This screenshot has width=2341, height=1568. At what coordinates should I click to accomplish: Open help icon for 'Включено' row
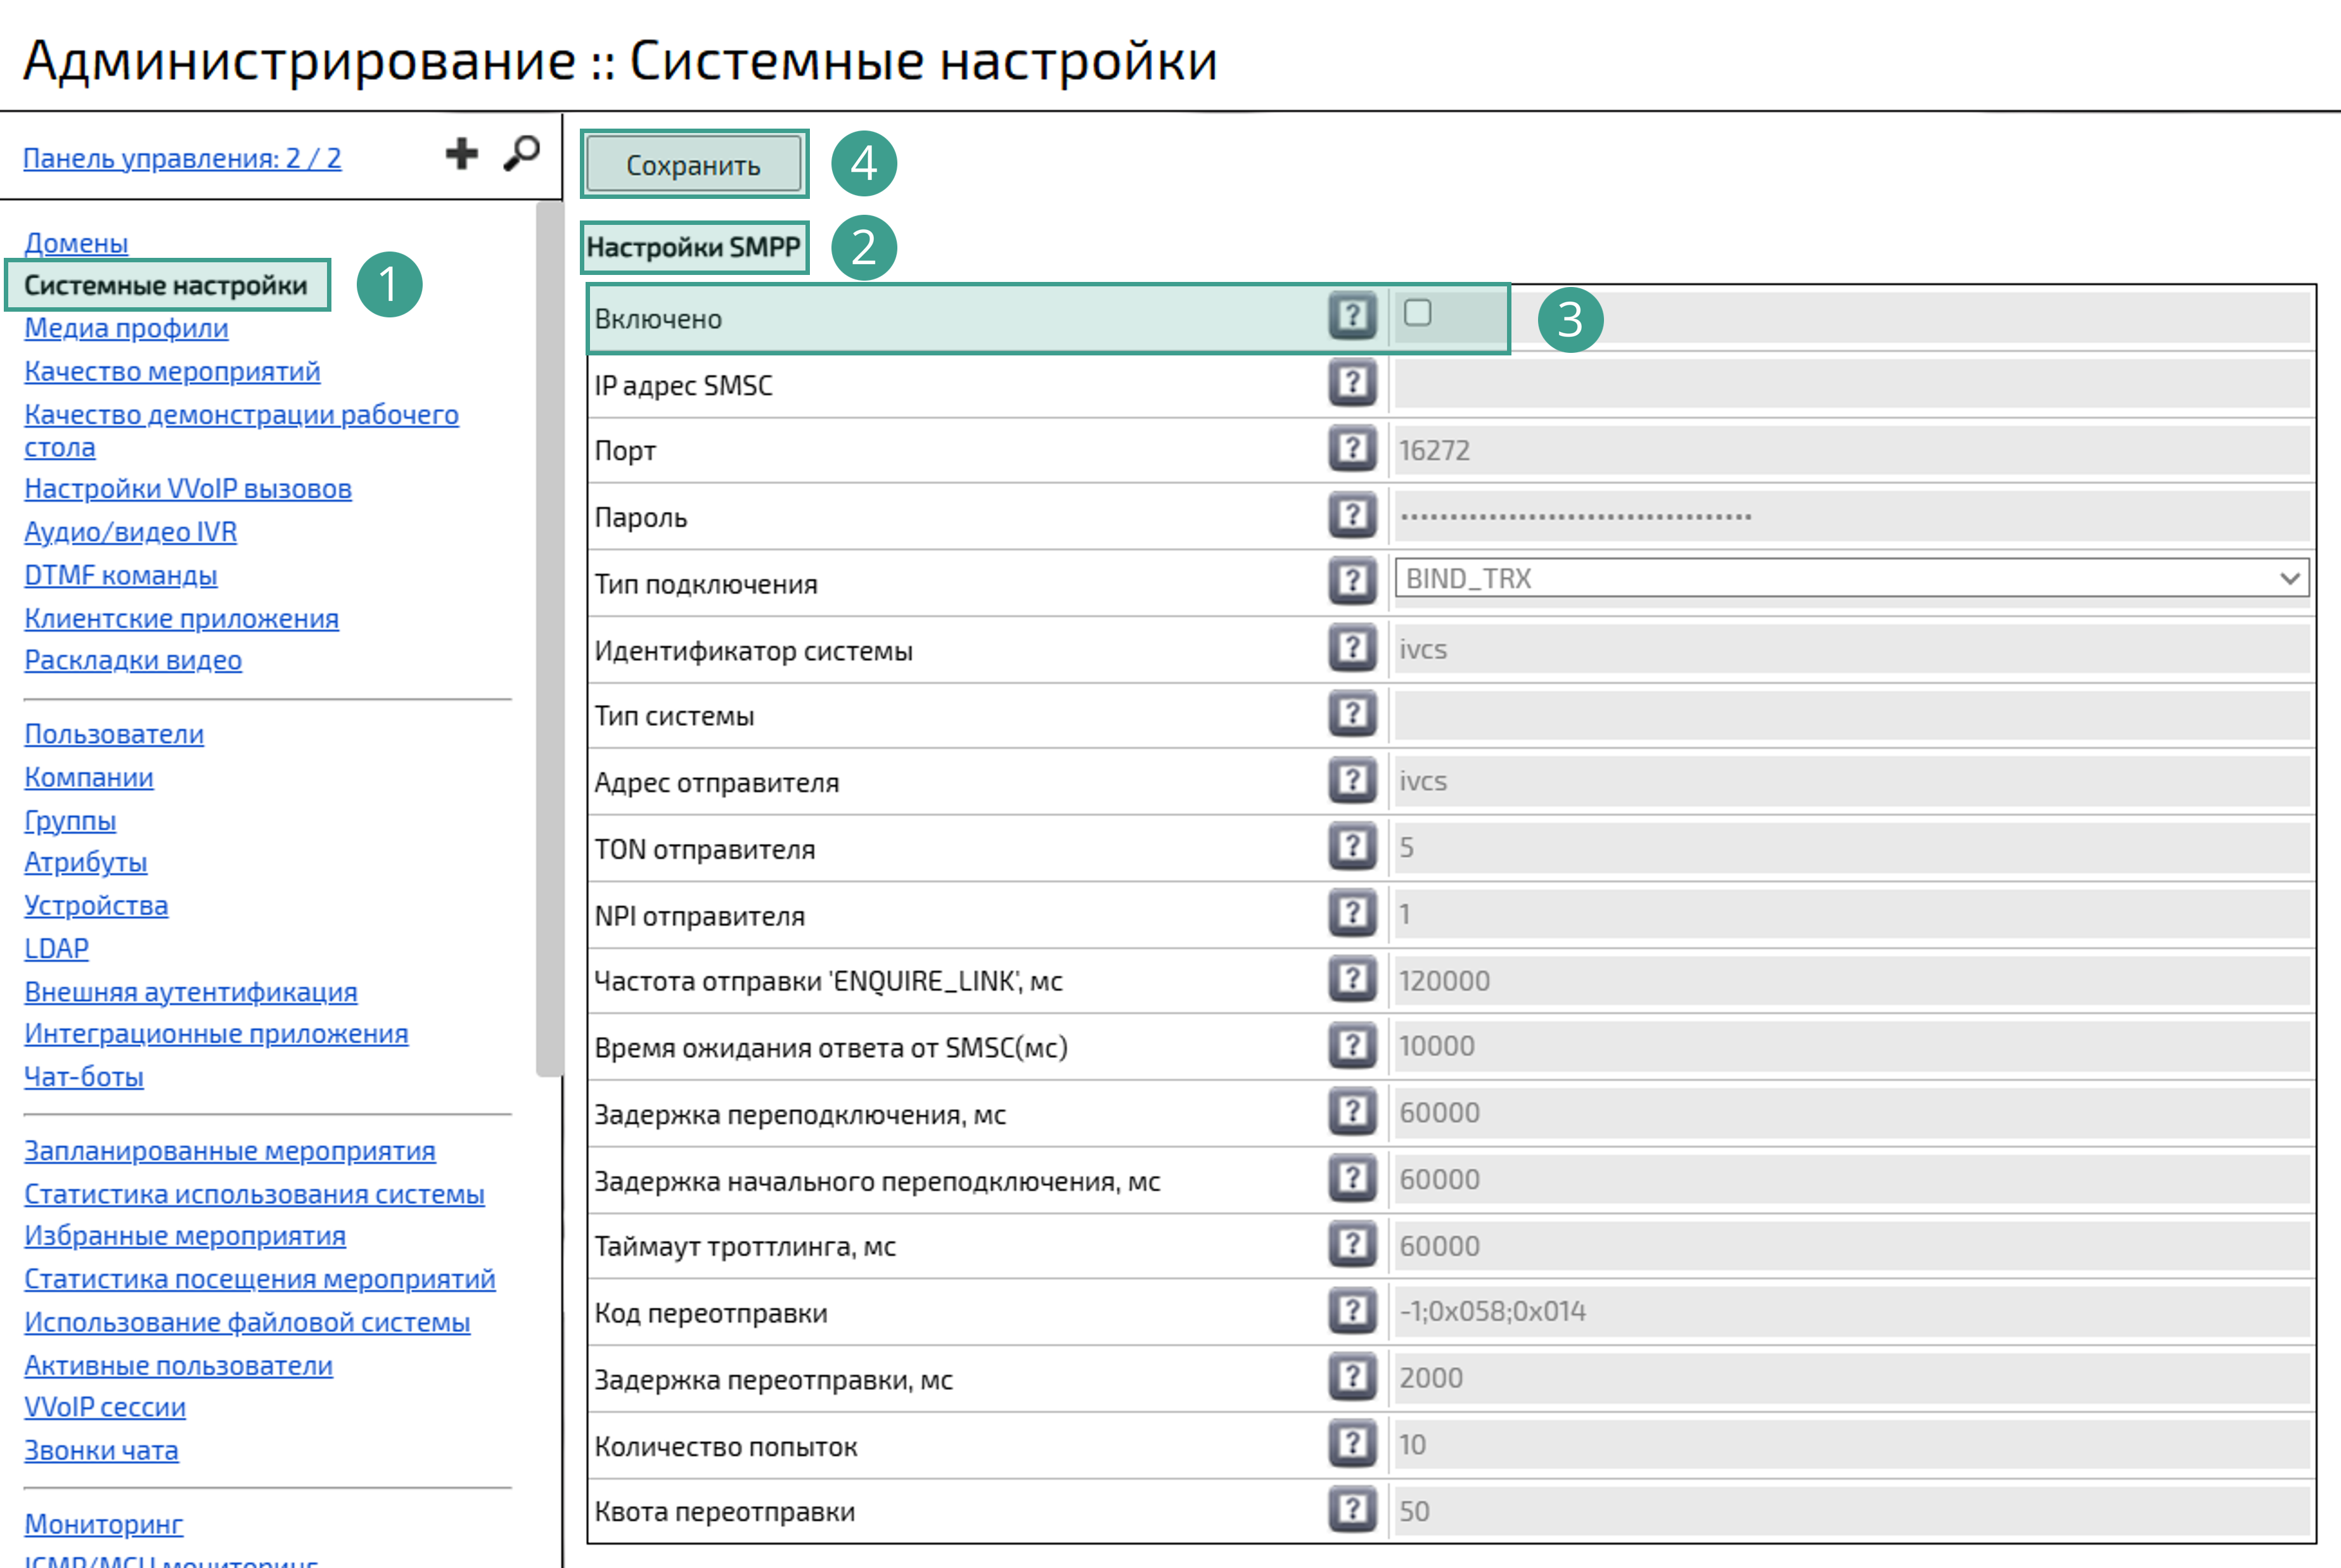point(1352,316)
